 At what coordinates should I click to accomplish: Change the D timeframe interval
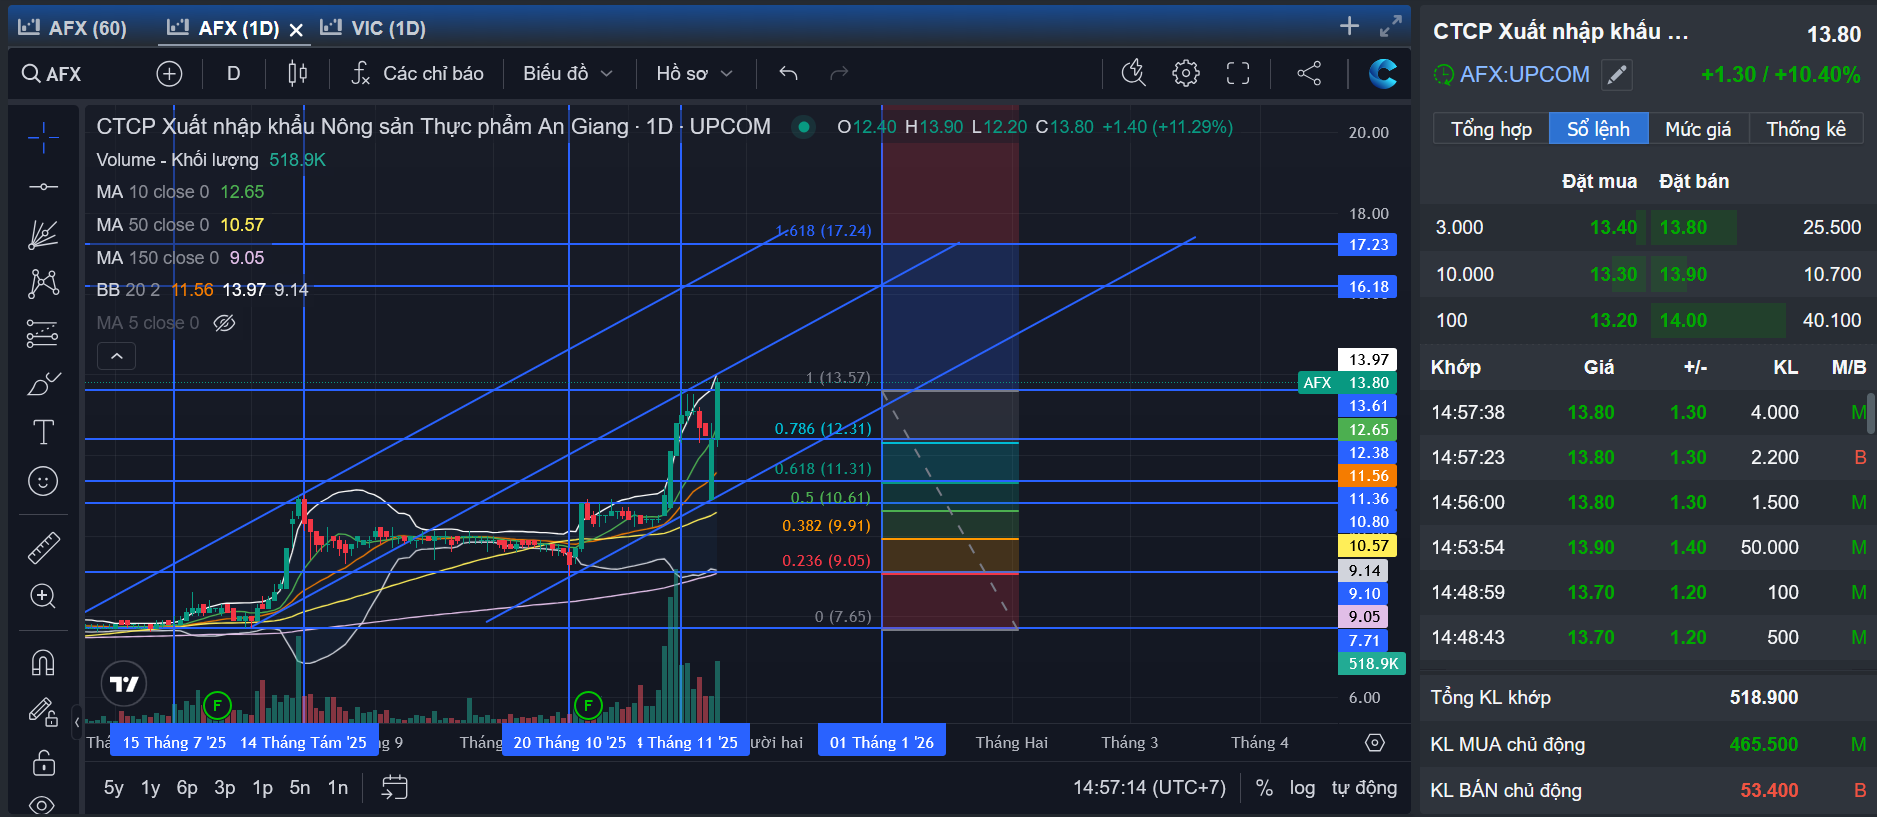[233, 73]
